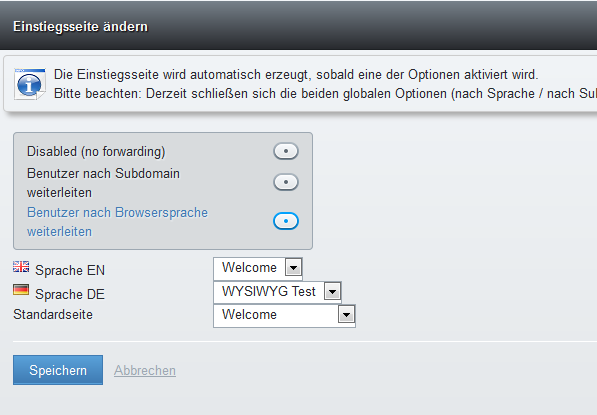The image size is (597, 415).
Task: Select the Benutzer nach Subdomain weiterleiten radio
Action: point(286,182)
